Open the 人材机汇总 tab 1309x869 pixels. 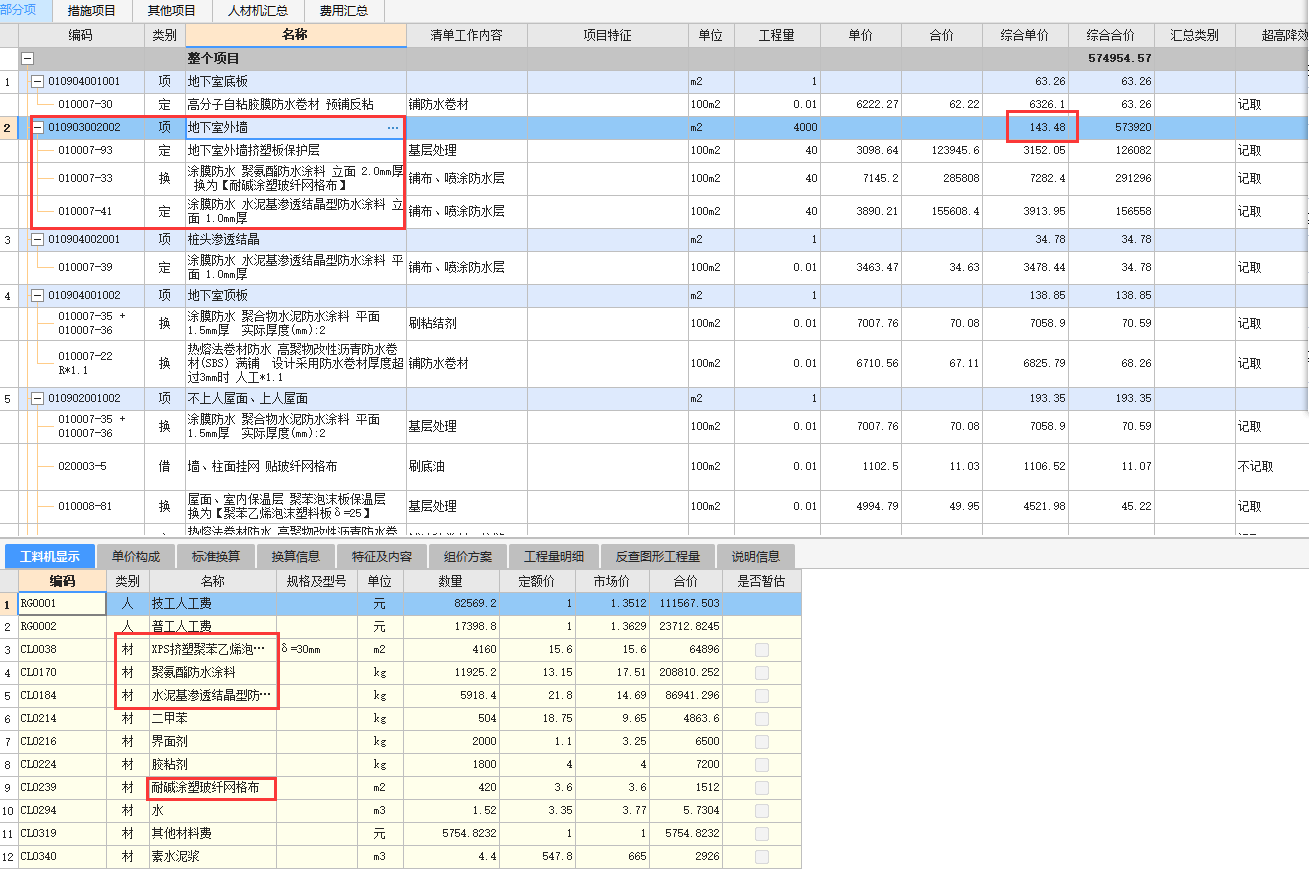coord(258,11)
